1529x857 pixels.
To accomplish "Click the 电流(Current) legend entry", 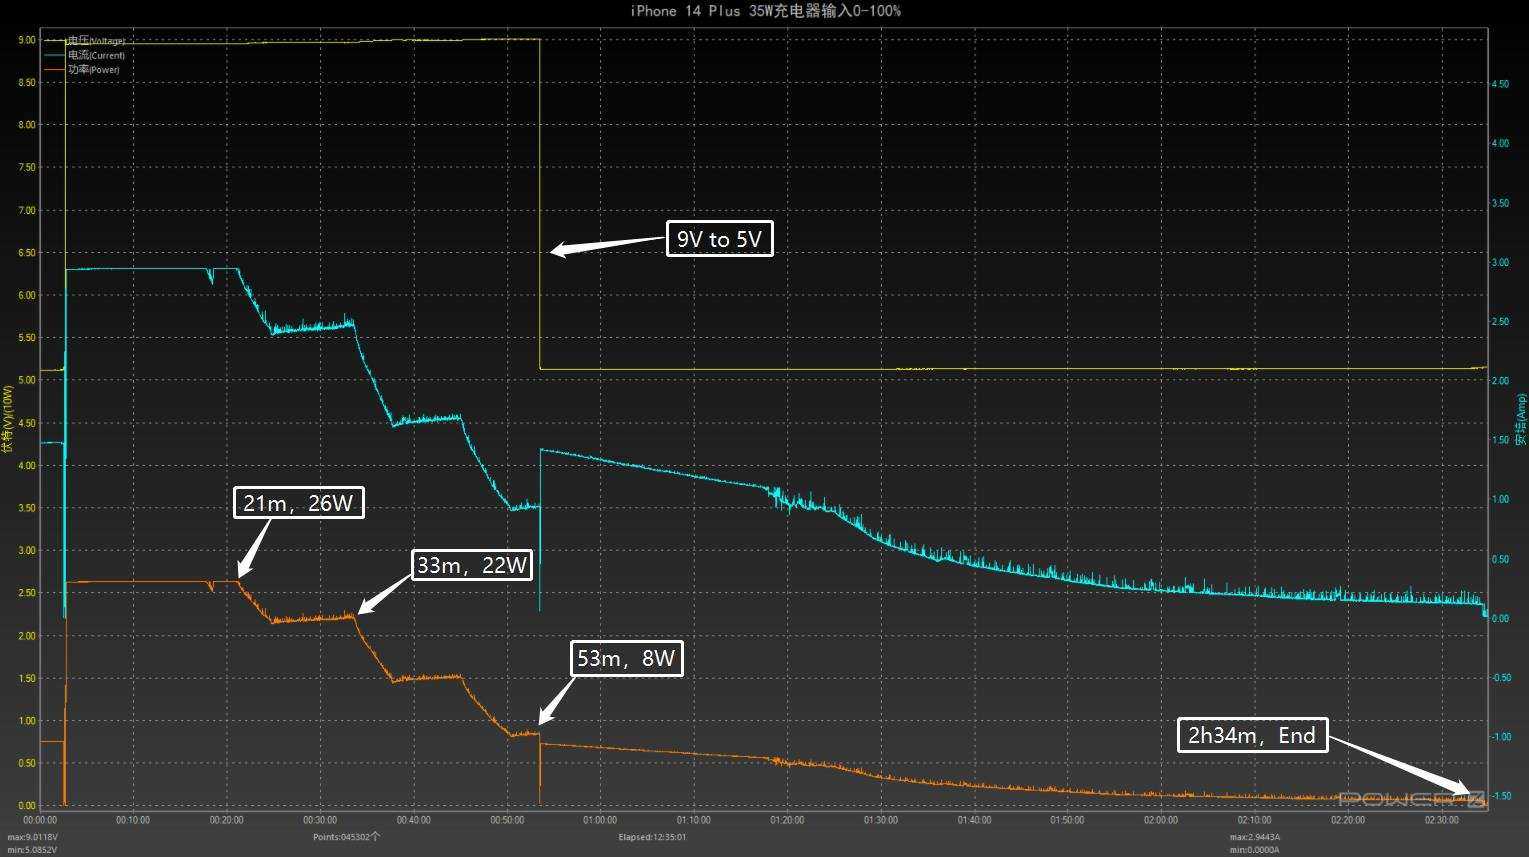I will 86,55.
